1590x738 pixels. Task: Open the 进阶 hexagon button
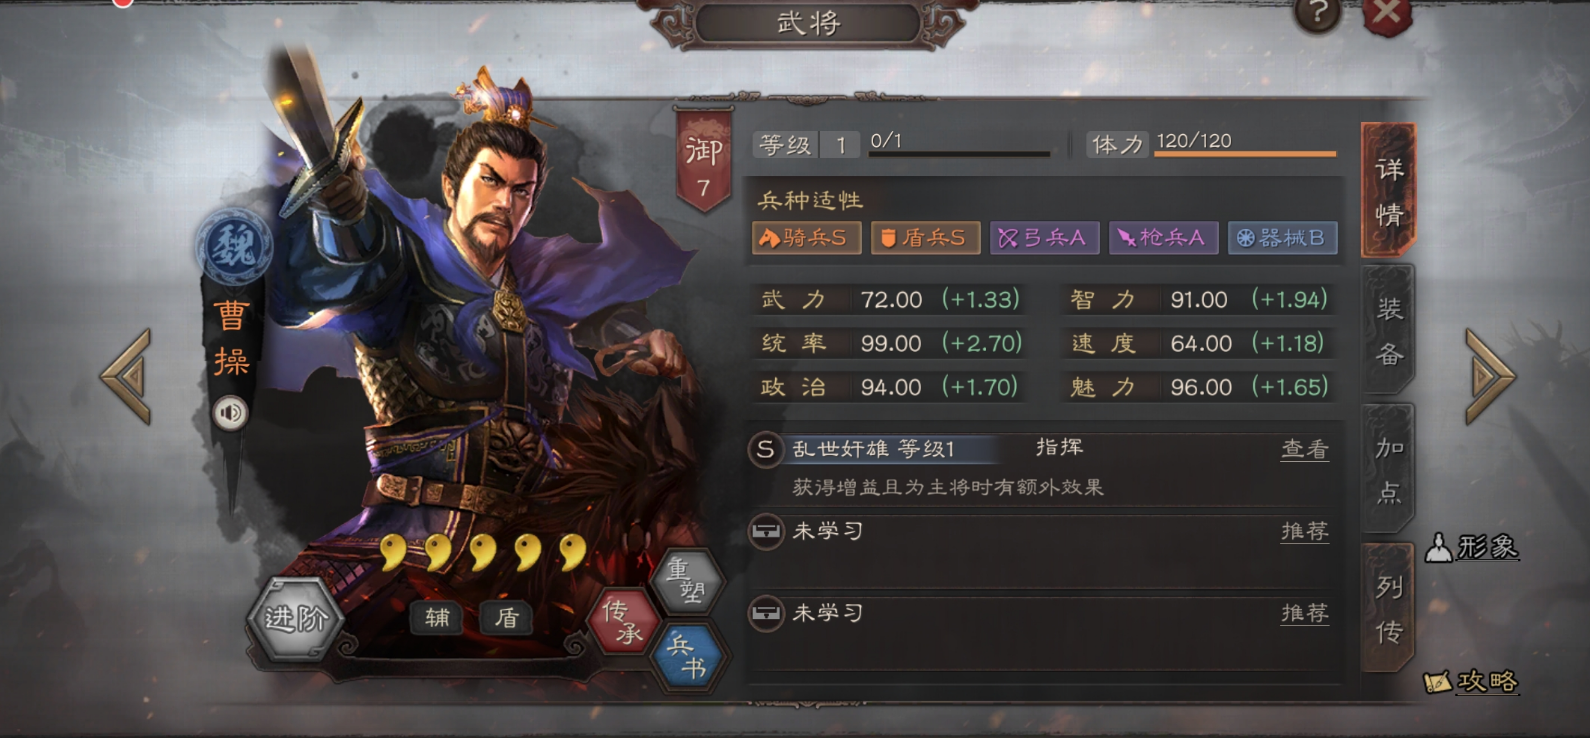pos(295,618)
